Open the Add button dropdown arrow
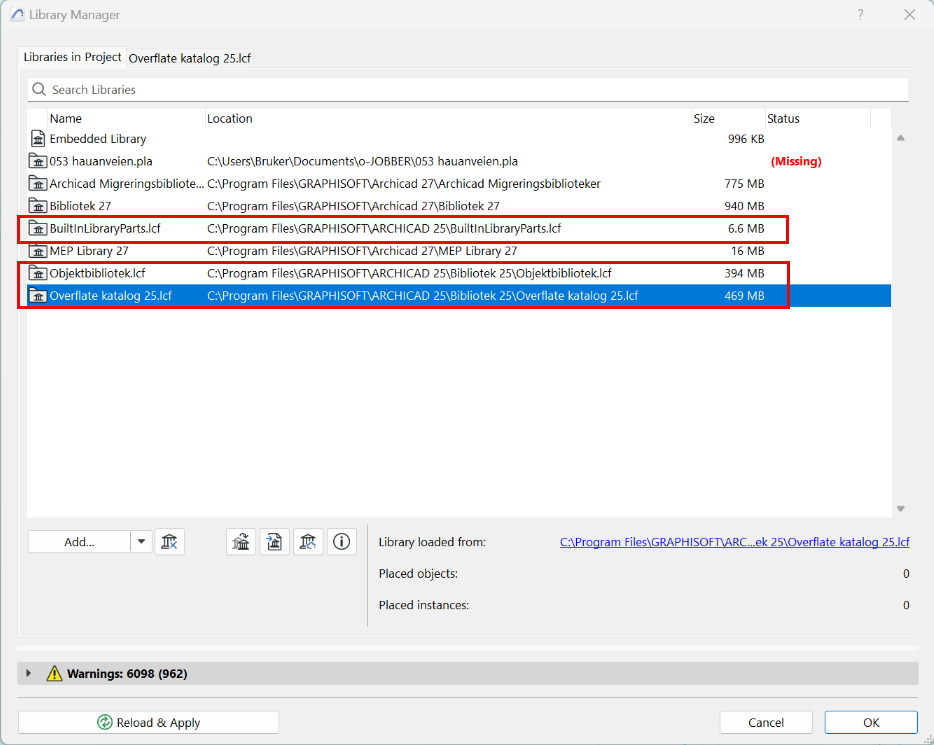 tap(141, 542)
